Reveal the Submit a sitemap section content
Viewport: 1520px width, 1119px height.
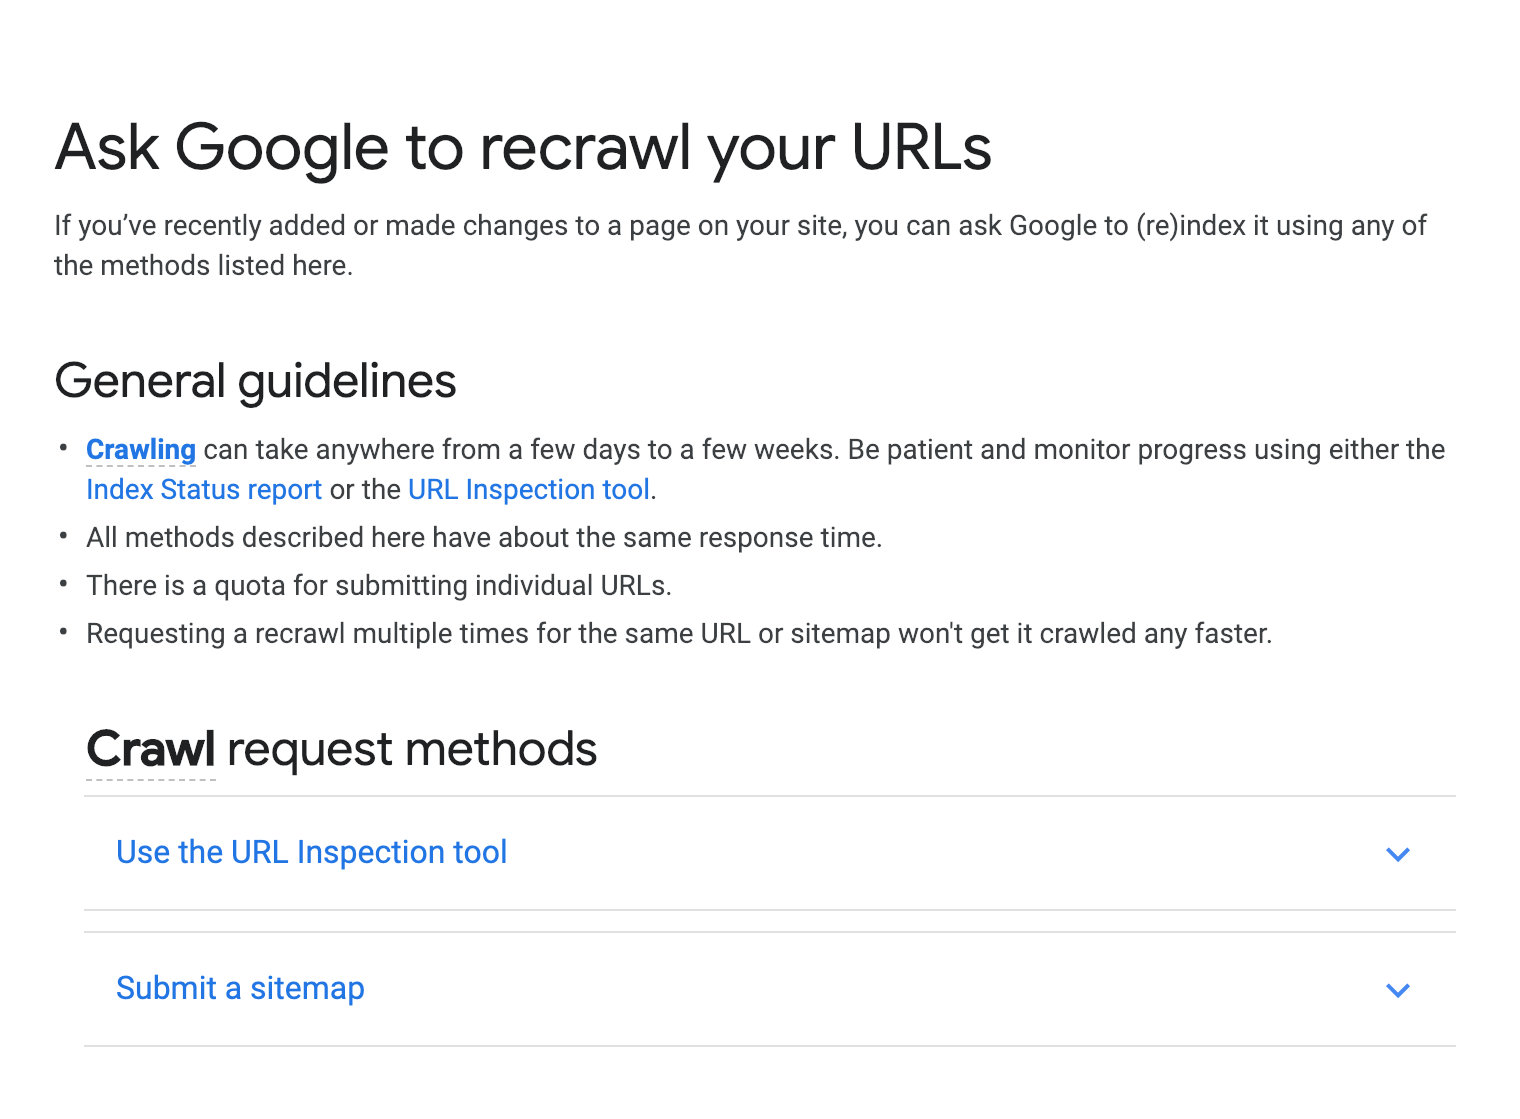tap(240, 988)
